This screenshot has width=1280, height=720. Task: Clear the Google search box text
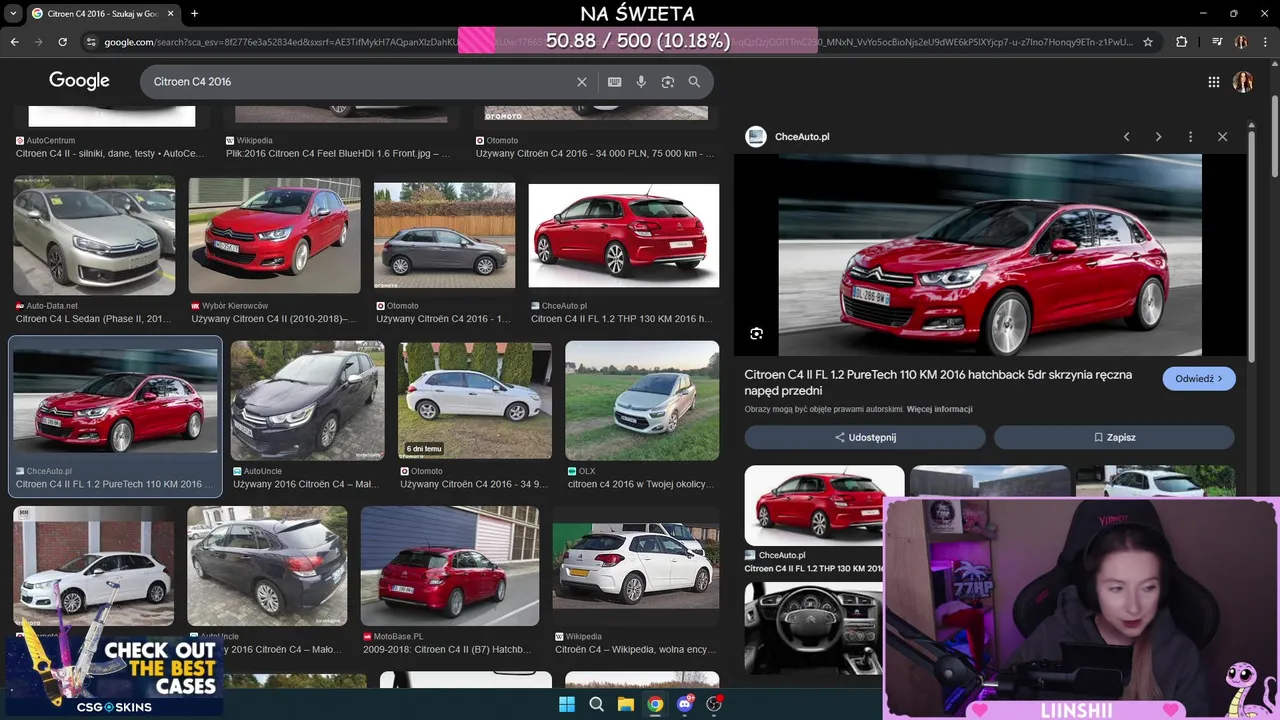582,82
